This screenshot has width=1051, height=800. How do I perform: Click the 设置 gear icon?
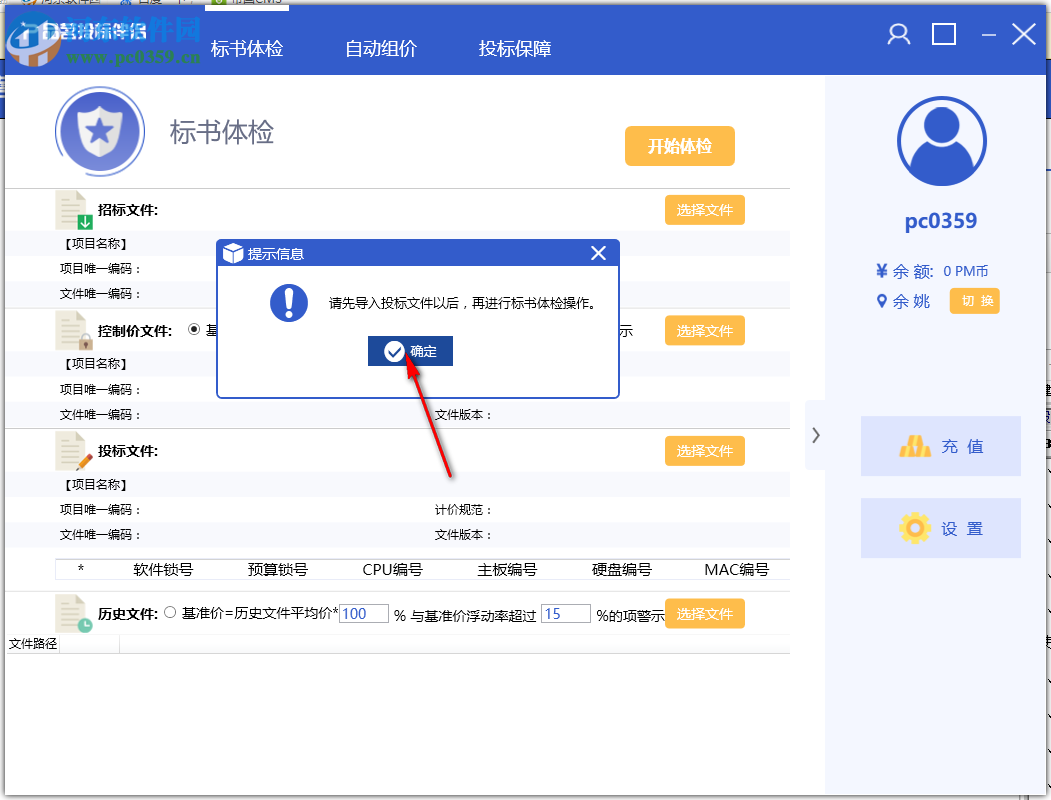(913, 528)
